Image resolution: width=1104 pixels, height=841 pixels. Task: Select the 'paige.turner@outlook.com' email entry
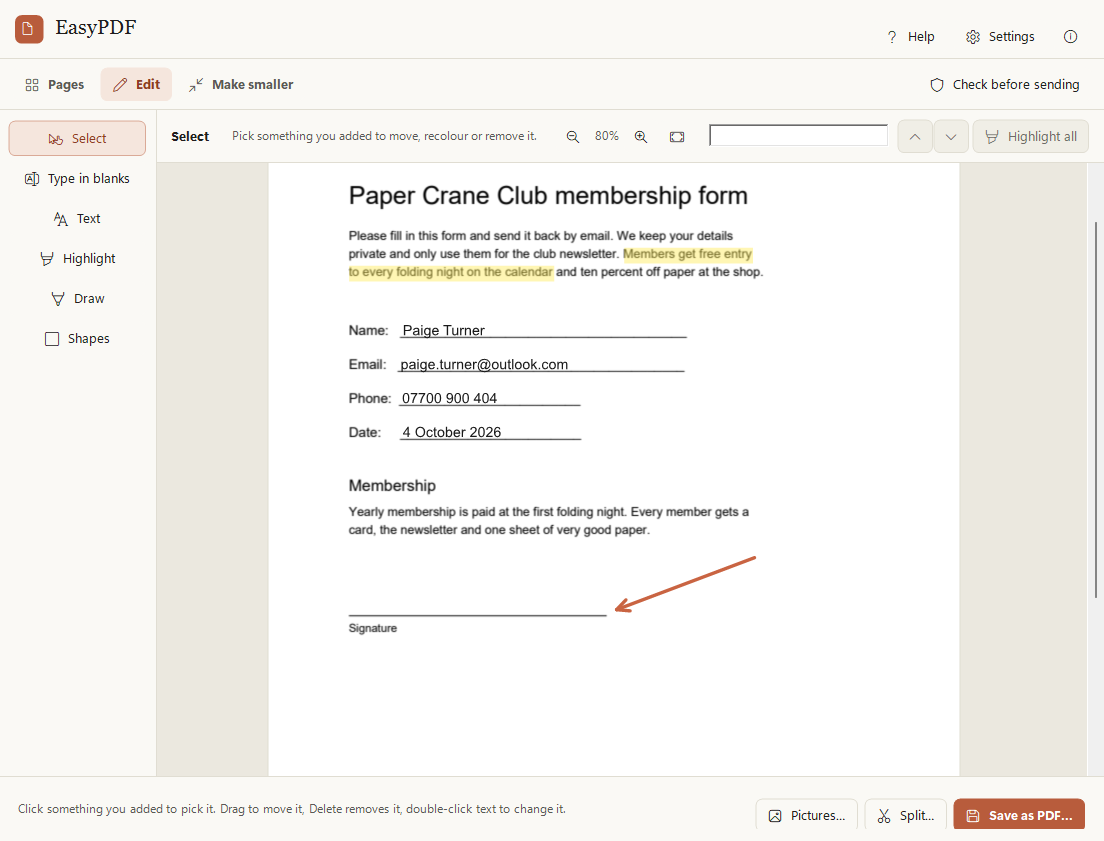(x=484, y=364)
